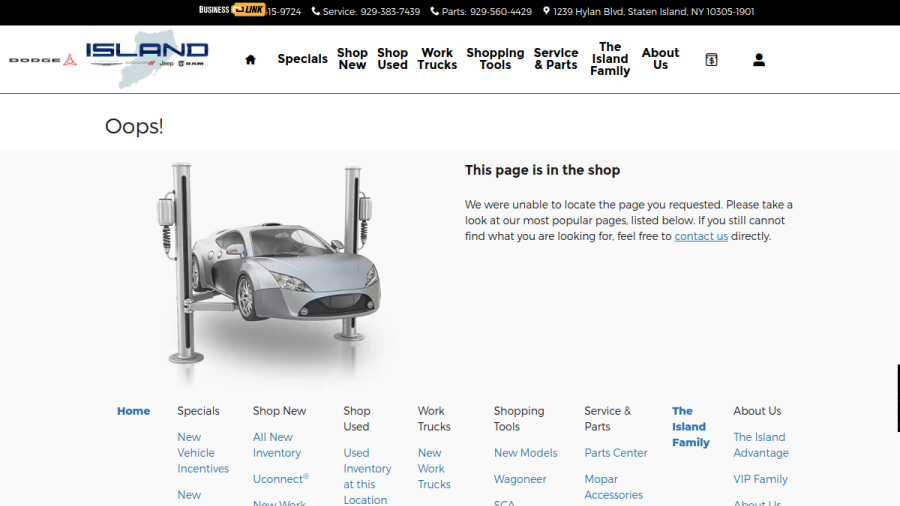
Task: Click the Dodge brand logo
Action: 43,60
